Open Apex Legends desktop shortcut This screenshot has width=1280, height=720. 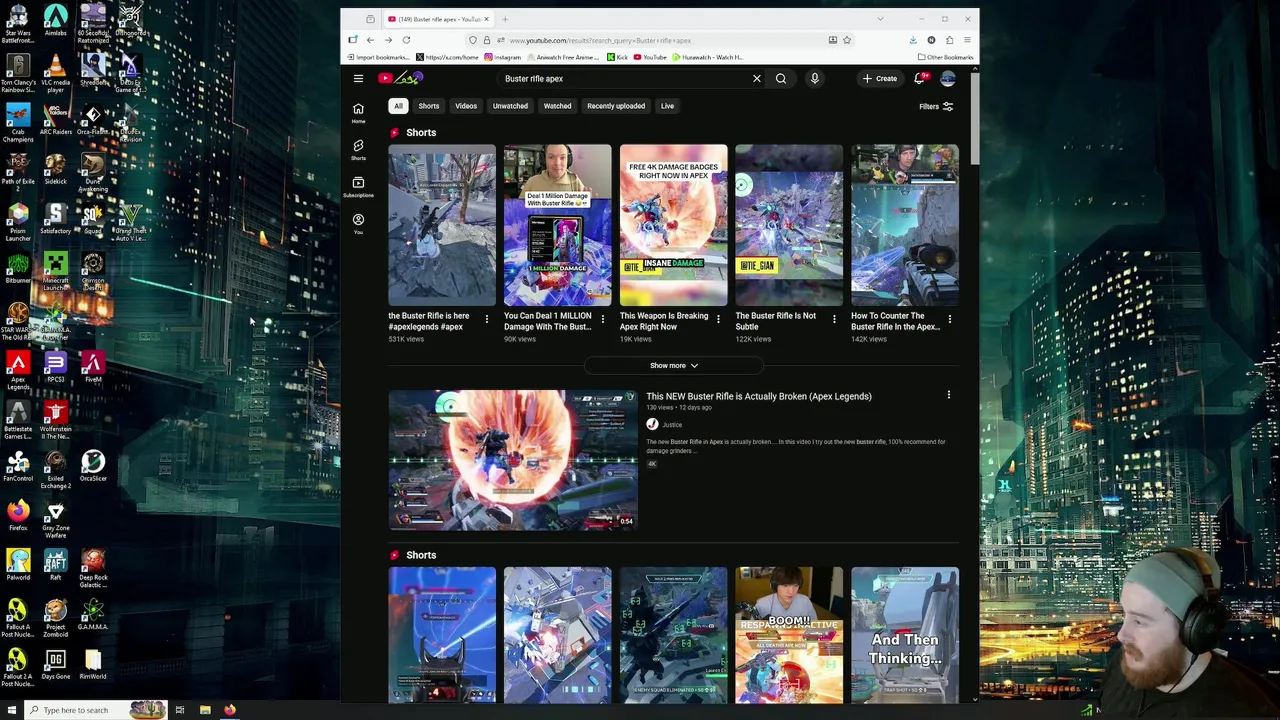pyautogui.click(x=17, y=370)
